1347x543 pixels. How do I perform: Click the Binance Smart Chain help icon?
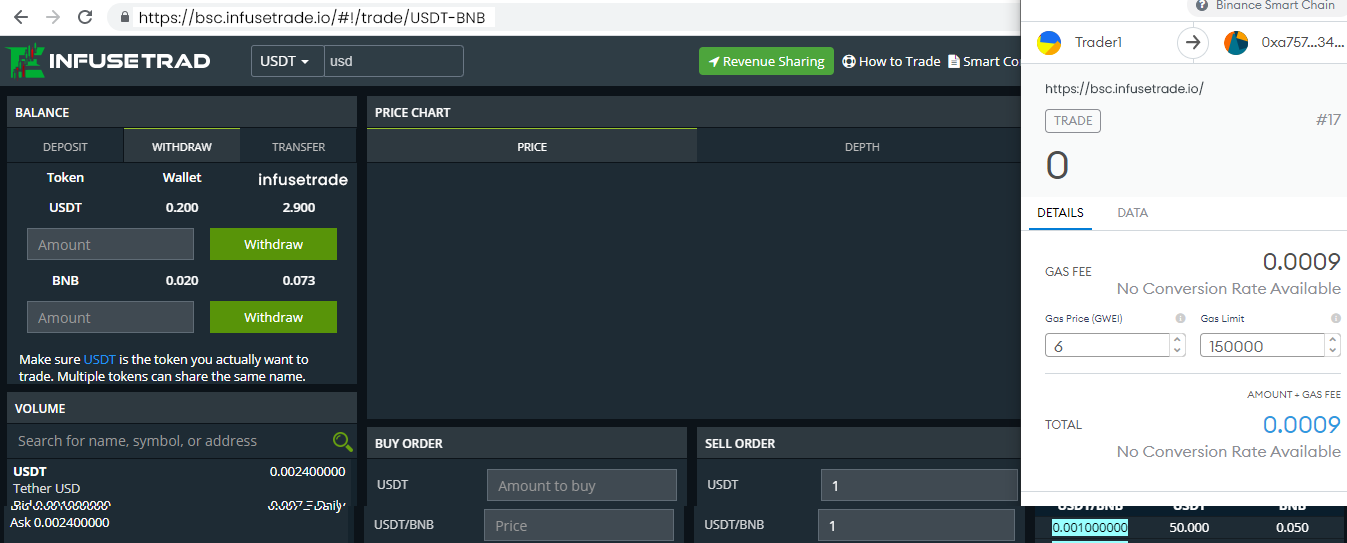pos(1202,5)
